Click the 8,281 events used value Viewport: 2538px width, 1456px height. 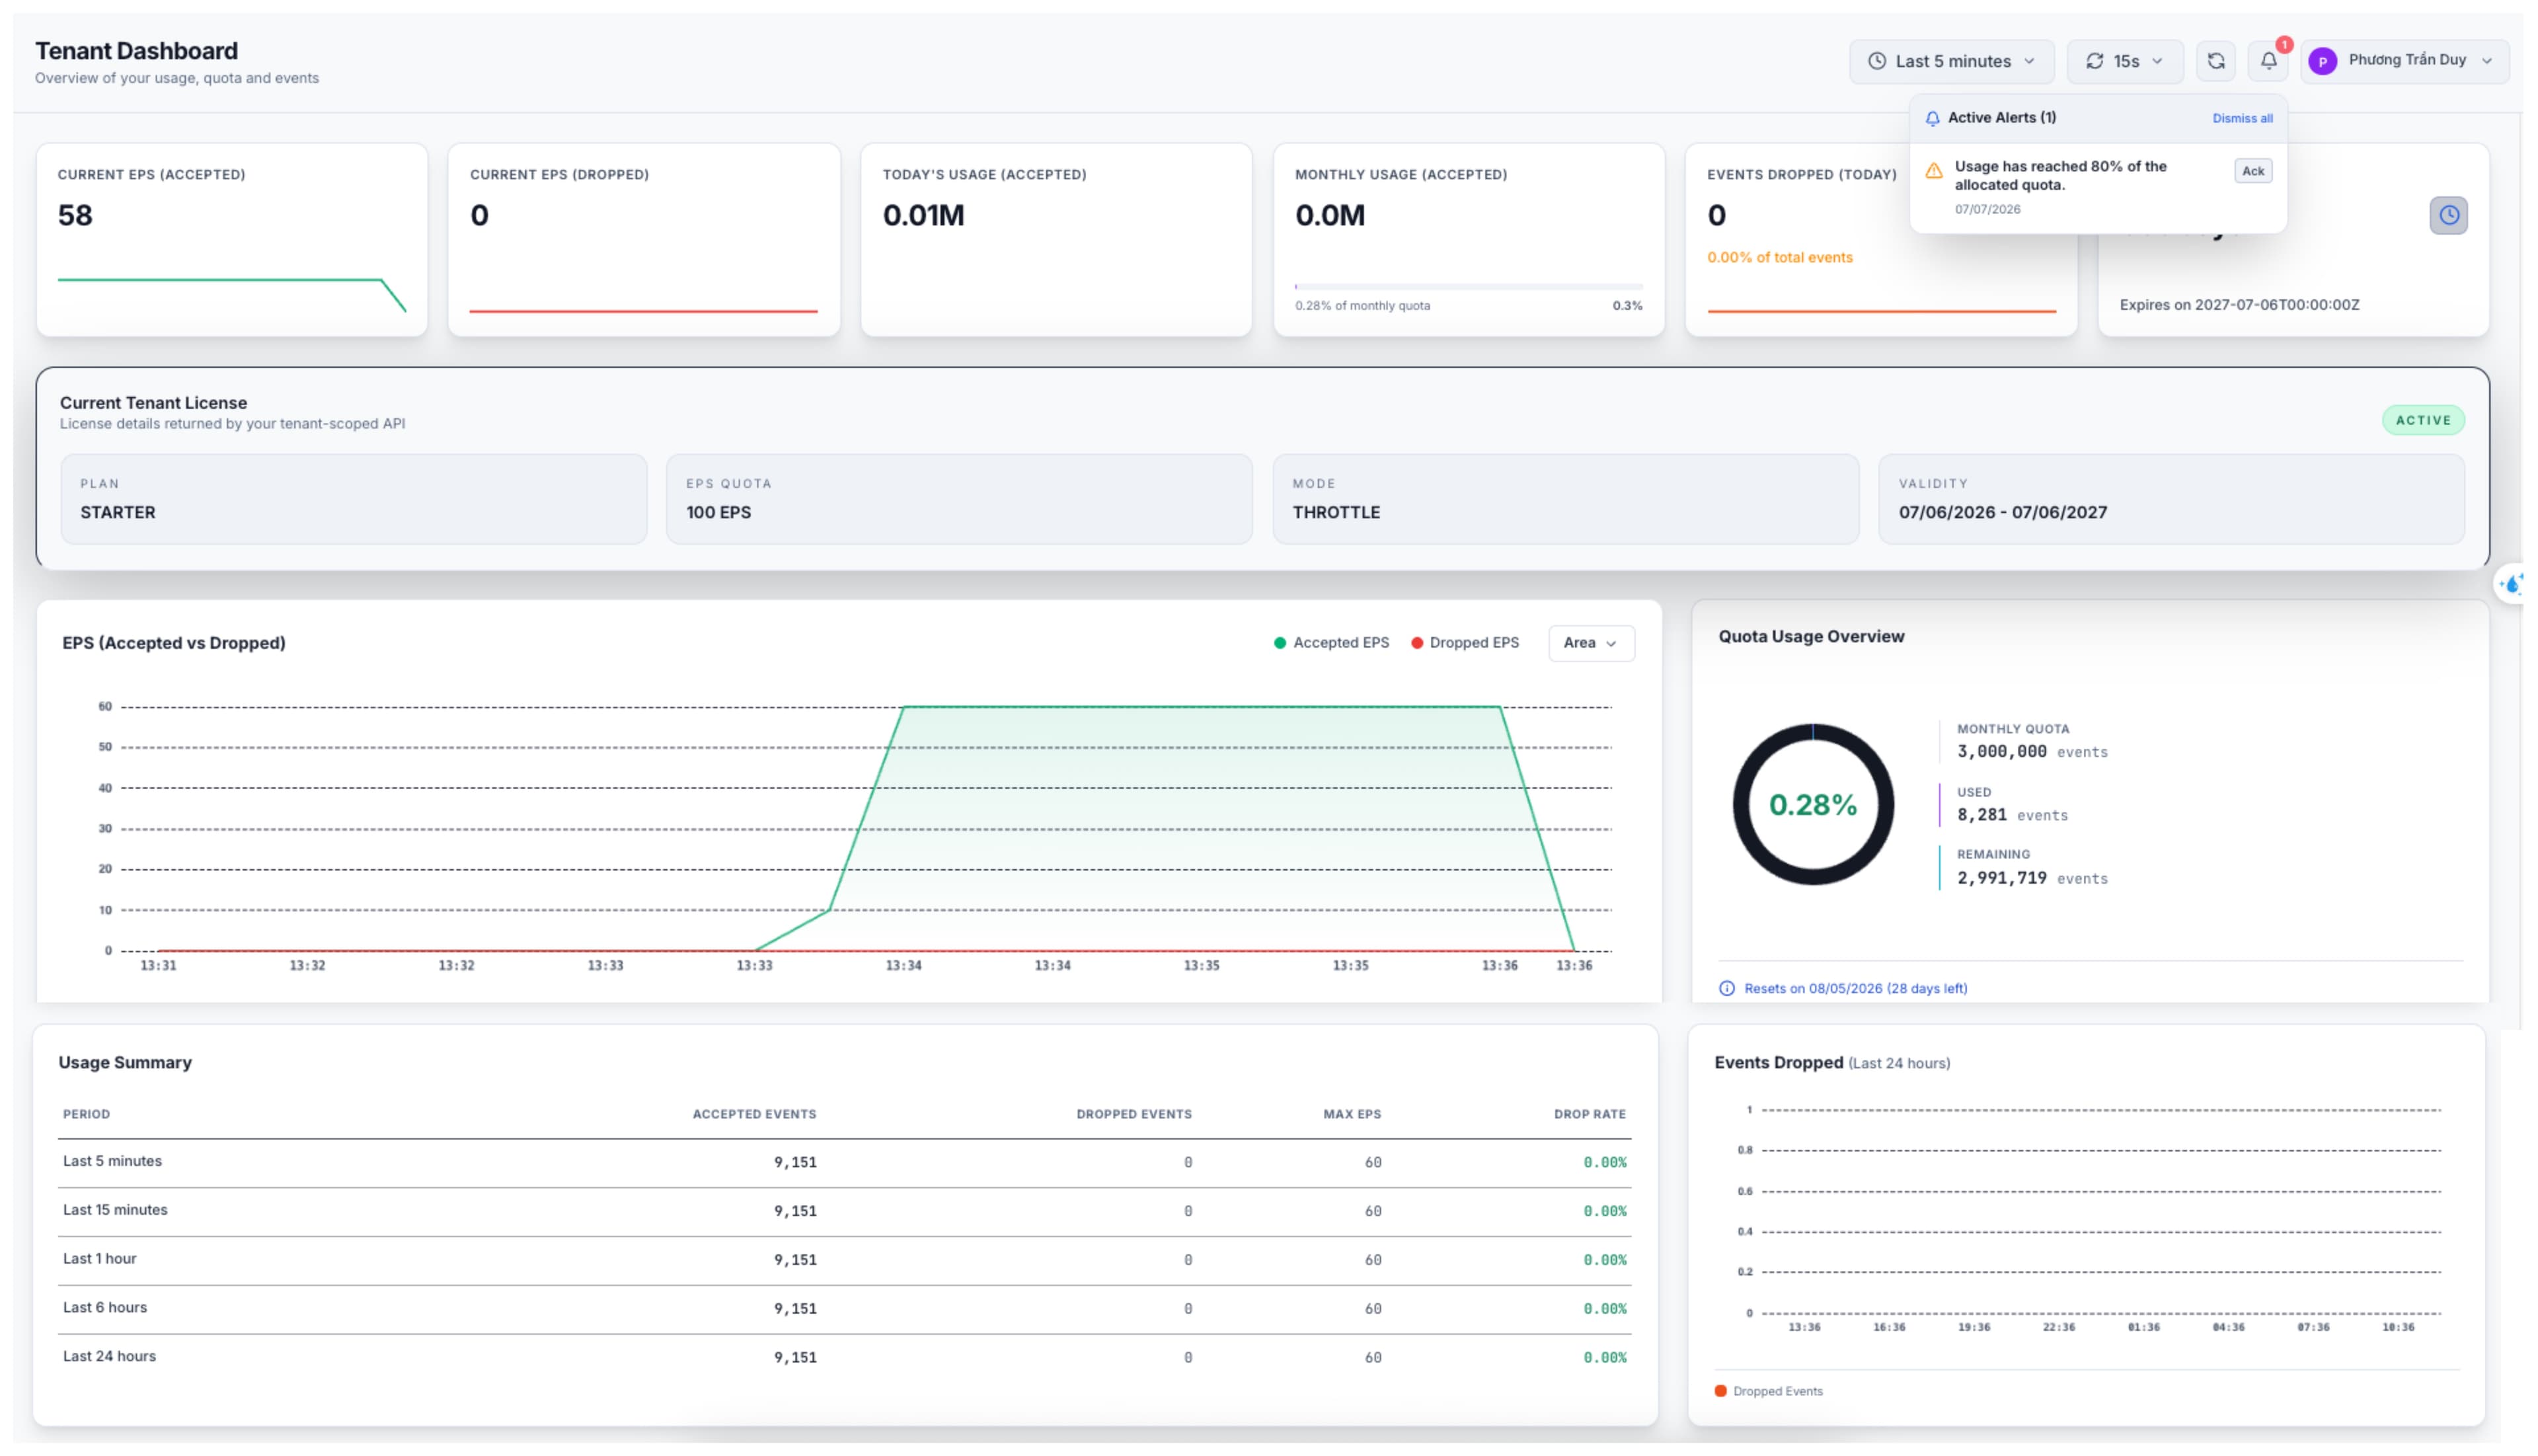click(2012, 815)
